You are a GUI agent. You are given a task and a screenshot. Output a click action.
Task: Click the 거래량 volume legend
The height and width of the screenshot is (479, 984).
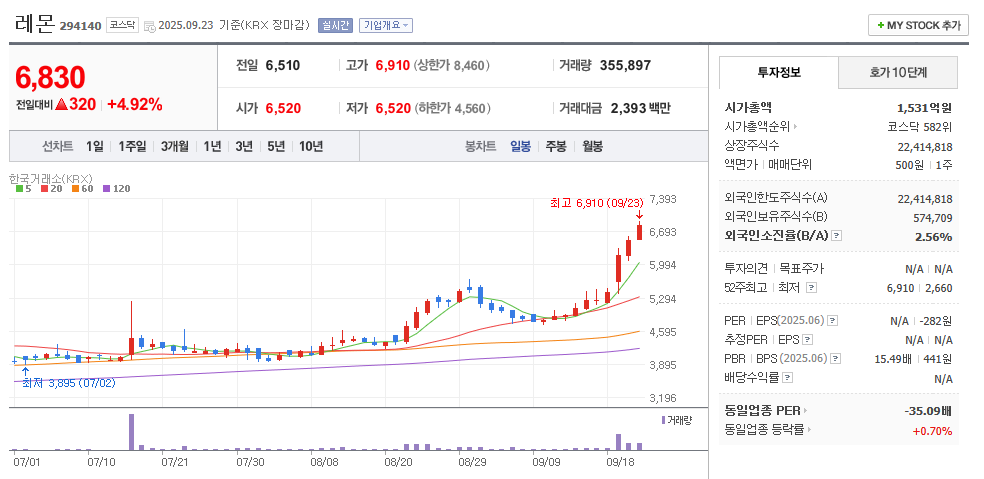(676, 420)
